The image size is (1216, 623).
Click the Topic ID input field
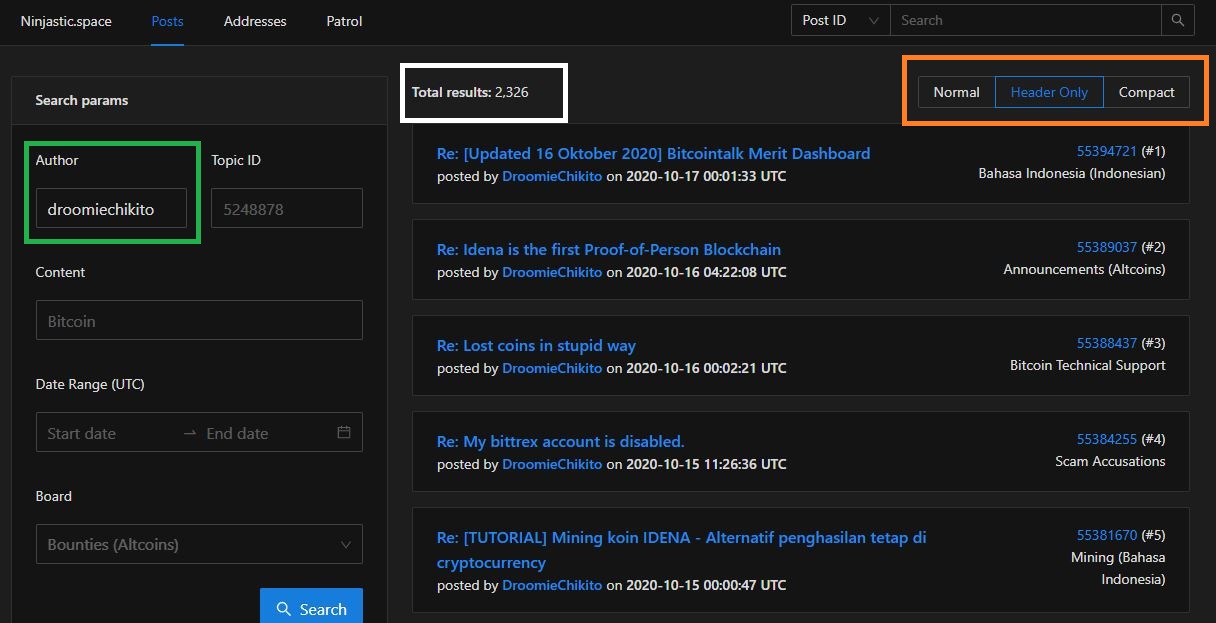click(286, 209)
